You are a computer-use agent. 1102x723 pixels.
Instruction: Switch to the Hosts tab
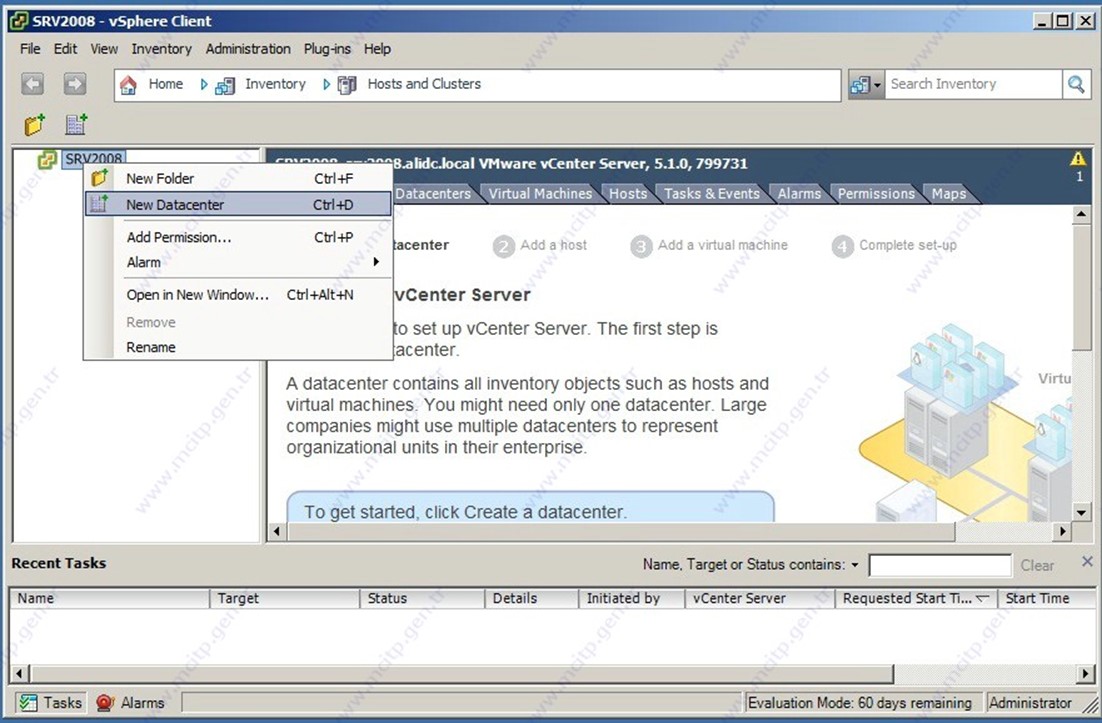coord(628,193)
